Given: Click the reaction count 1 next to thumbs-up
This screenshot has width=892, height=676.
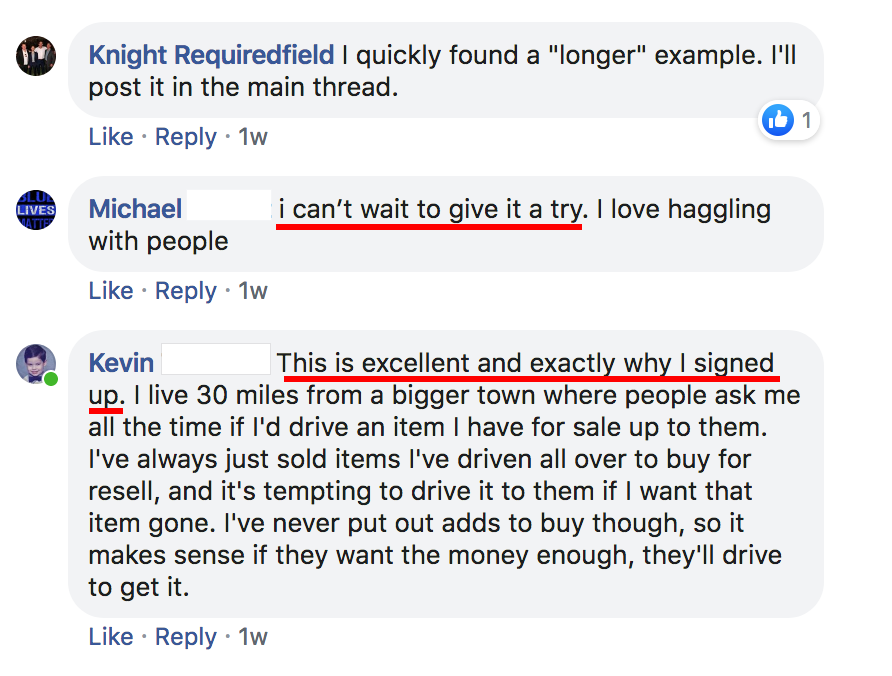Looking at the screenshot, I should (x=806, y=121).
